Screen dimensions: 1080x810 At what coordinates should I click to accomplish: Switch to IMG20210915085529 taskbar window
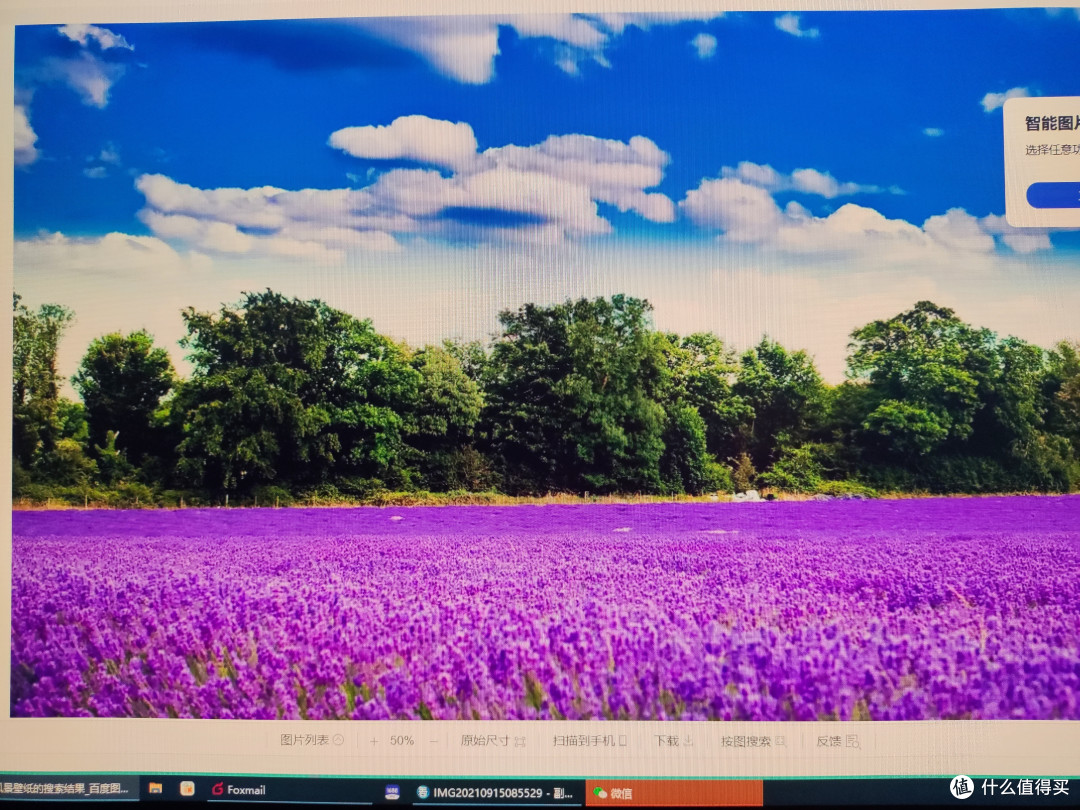point(495,793)
